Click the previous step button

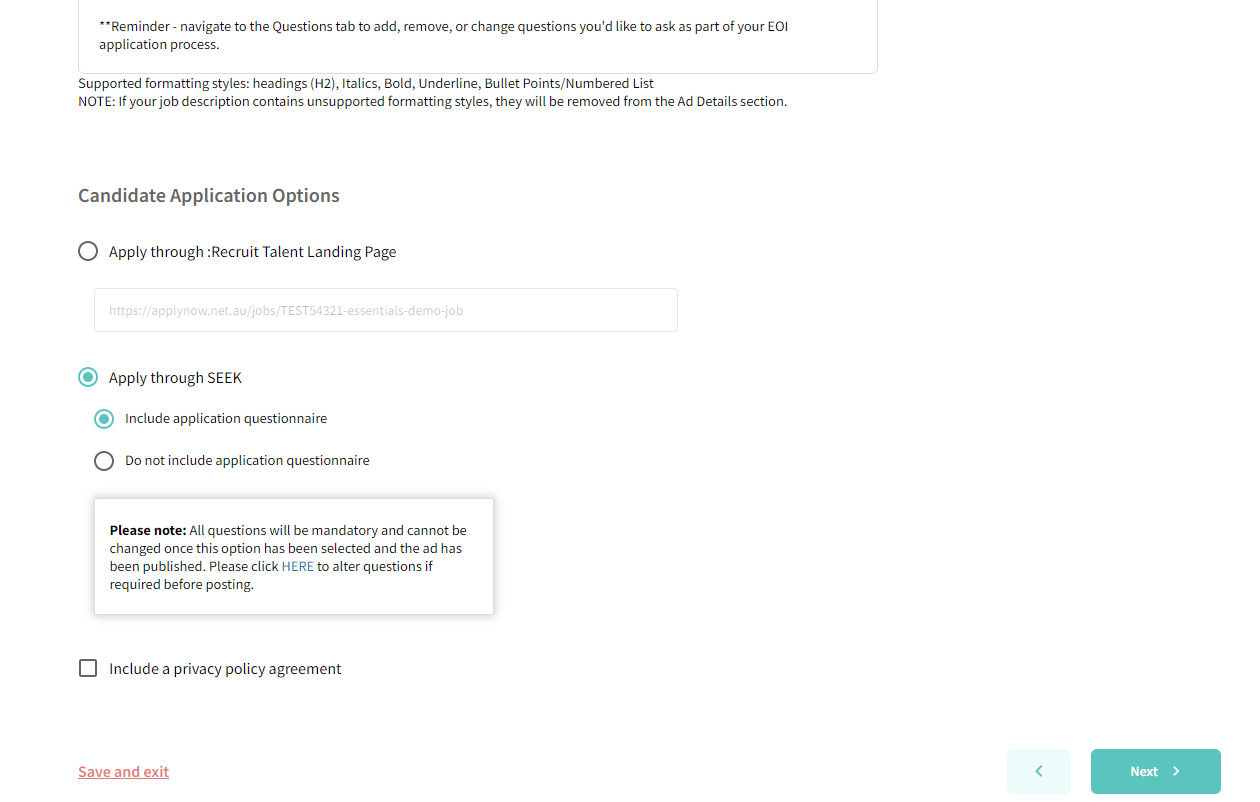click(1038, 771)
